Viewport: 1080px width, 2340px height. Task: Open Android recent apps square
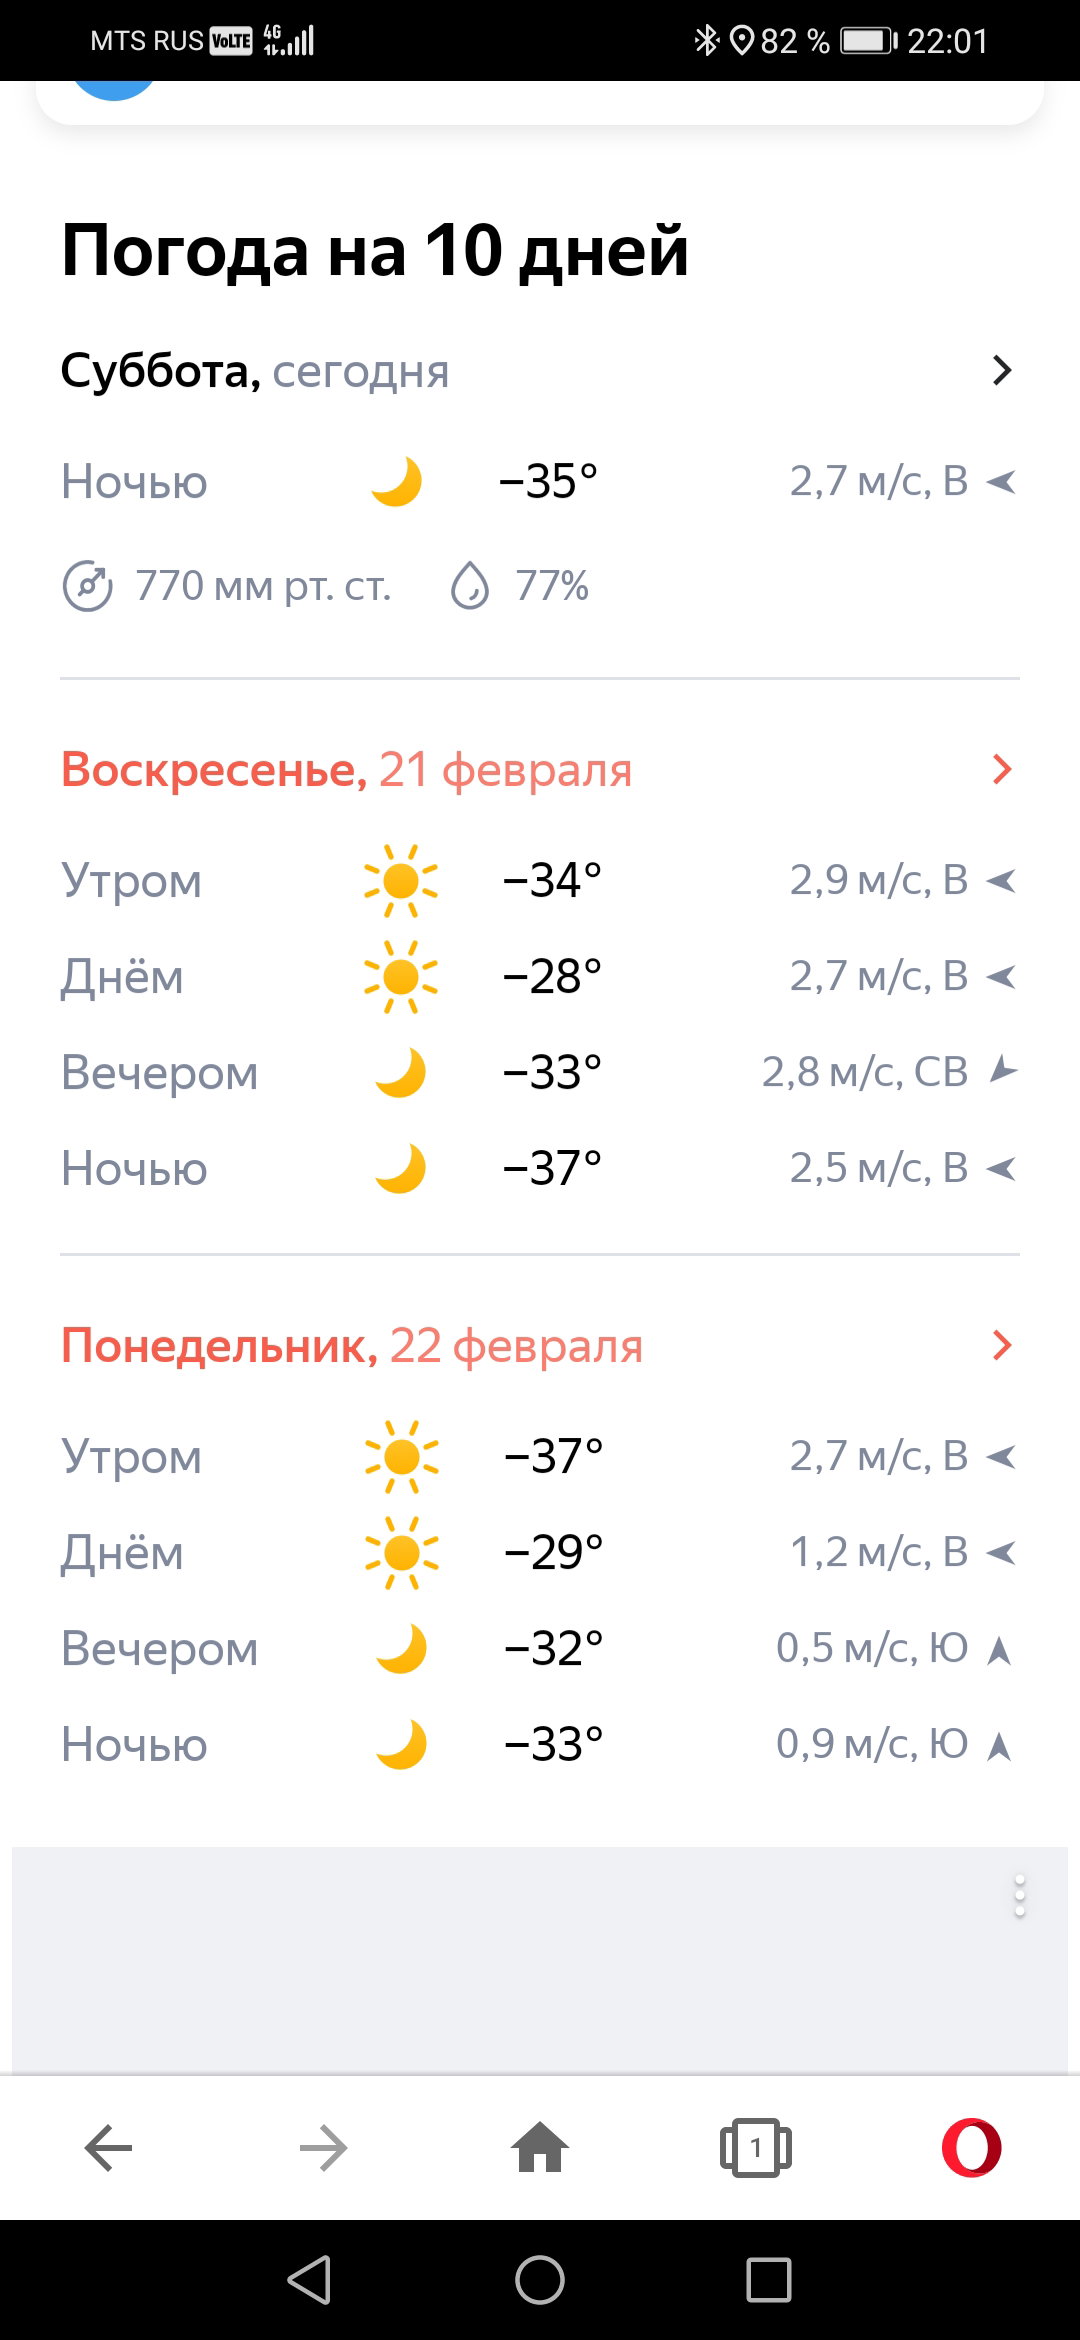(769, 2280)
